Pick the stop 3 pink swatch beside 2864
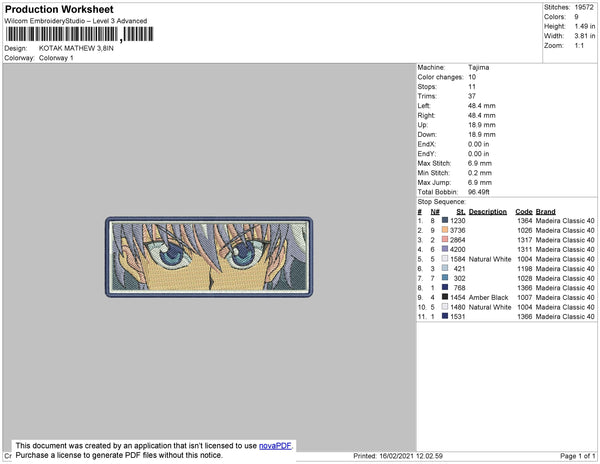 [445, 239]
